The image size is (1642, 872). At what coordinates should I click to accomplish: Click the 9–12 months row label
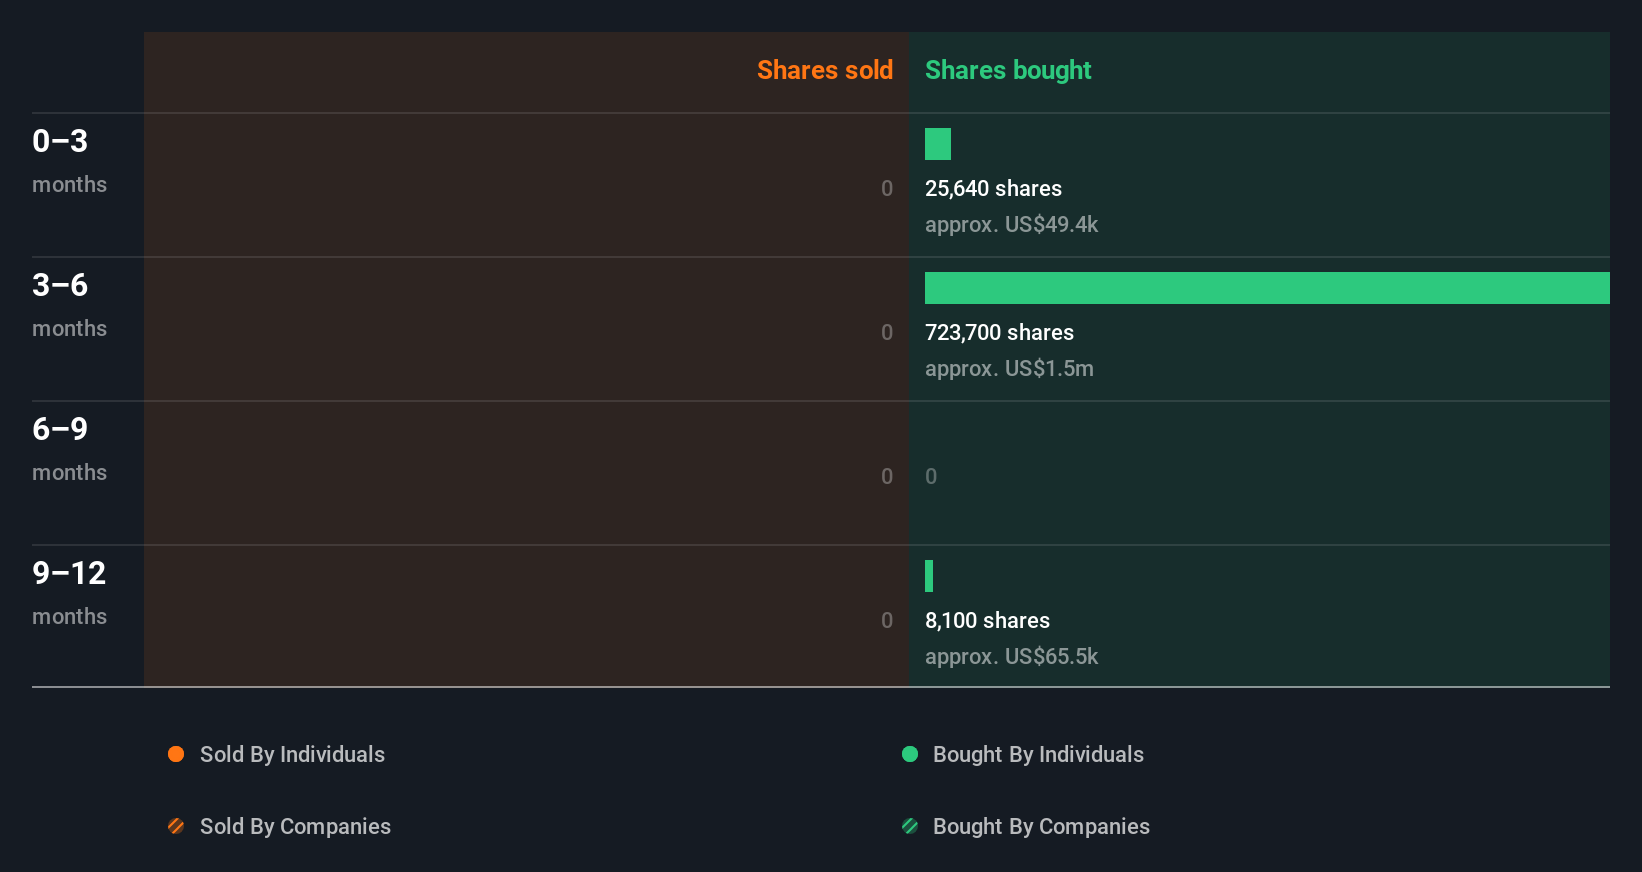[x=69, y=593]
